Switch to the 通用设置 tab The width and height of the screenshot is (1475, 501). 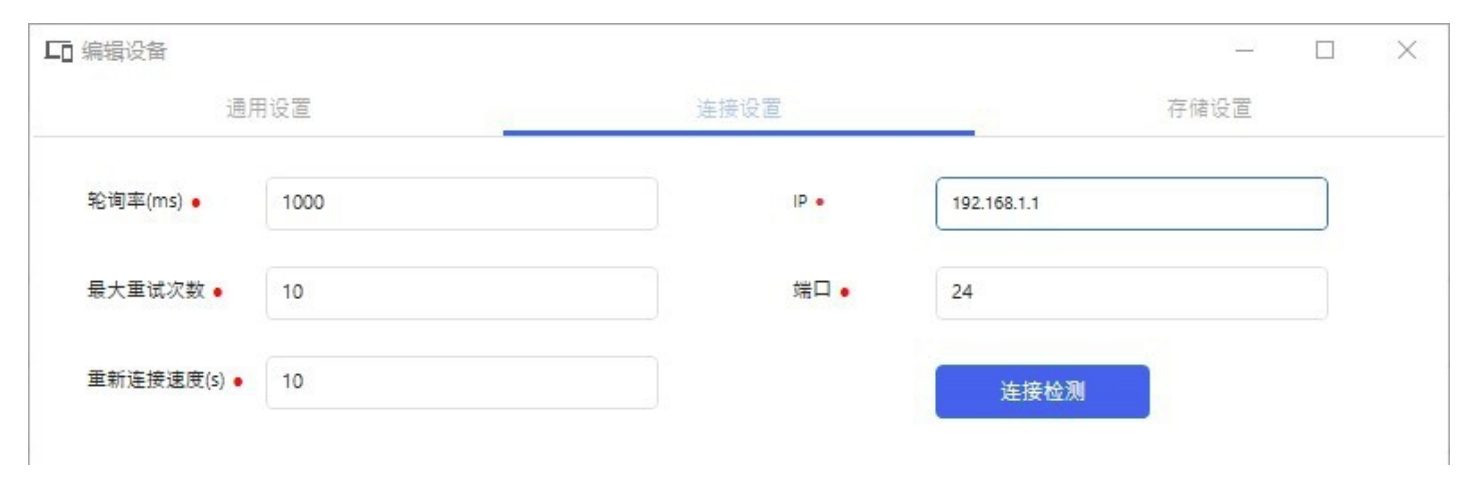click(x=269, y=108)
